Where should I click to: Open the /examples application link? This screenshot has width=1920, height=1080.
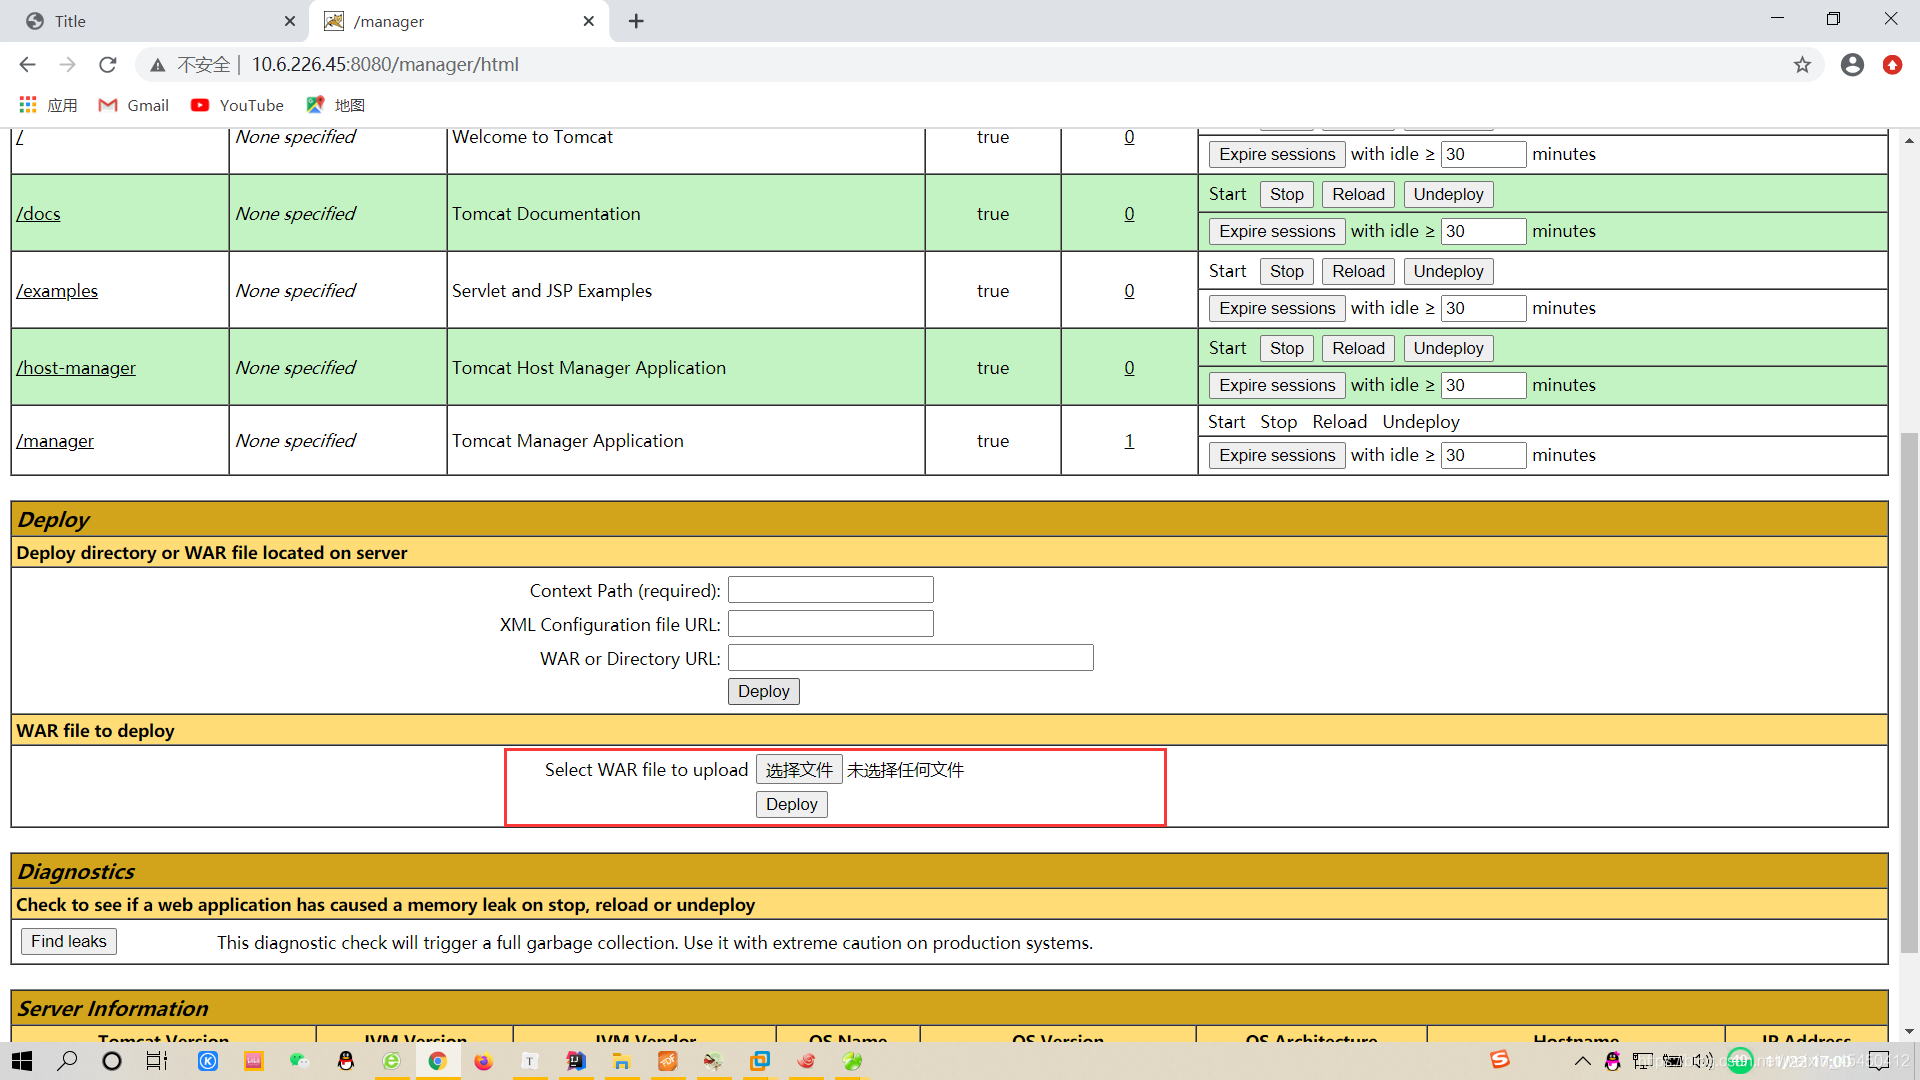pyautogui.click(x=57, y=291)
